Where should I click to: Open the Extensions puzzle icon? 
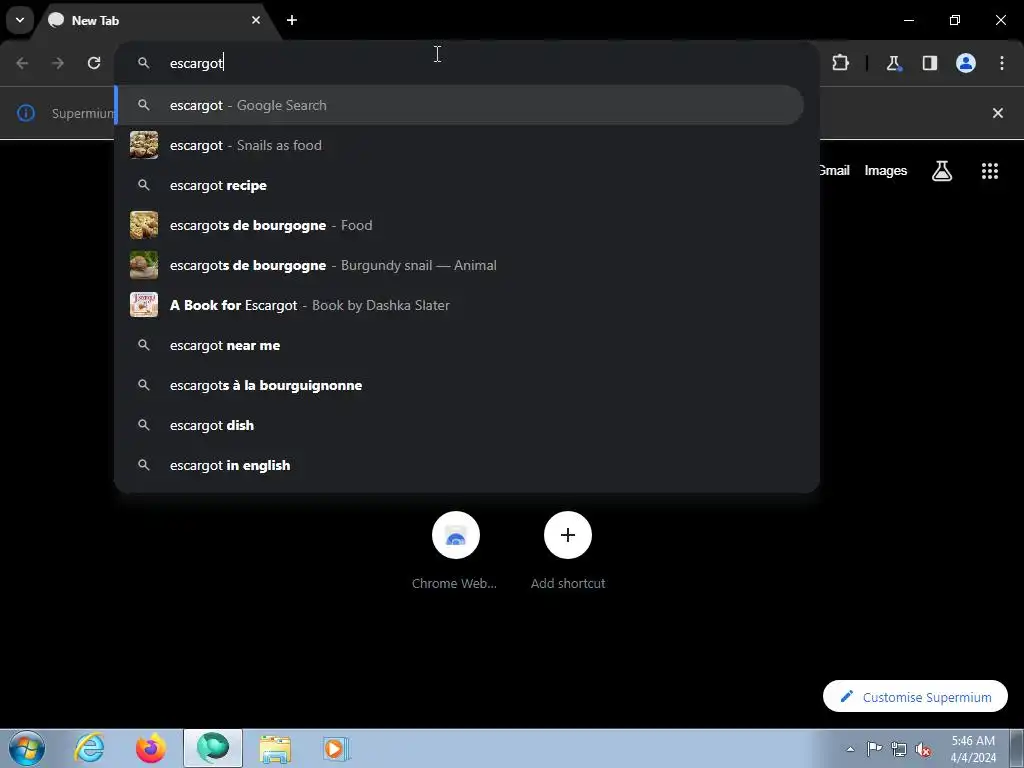point(840,63)
